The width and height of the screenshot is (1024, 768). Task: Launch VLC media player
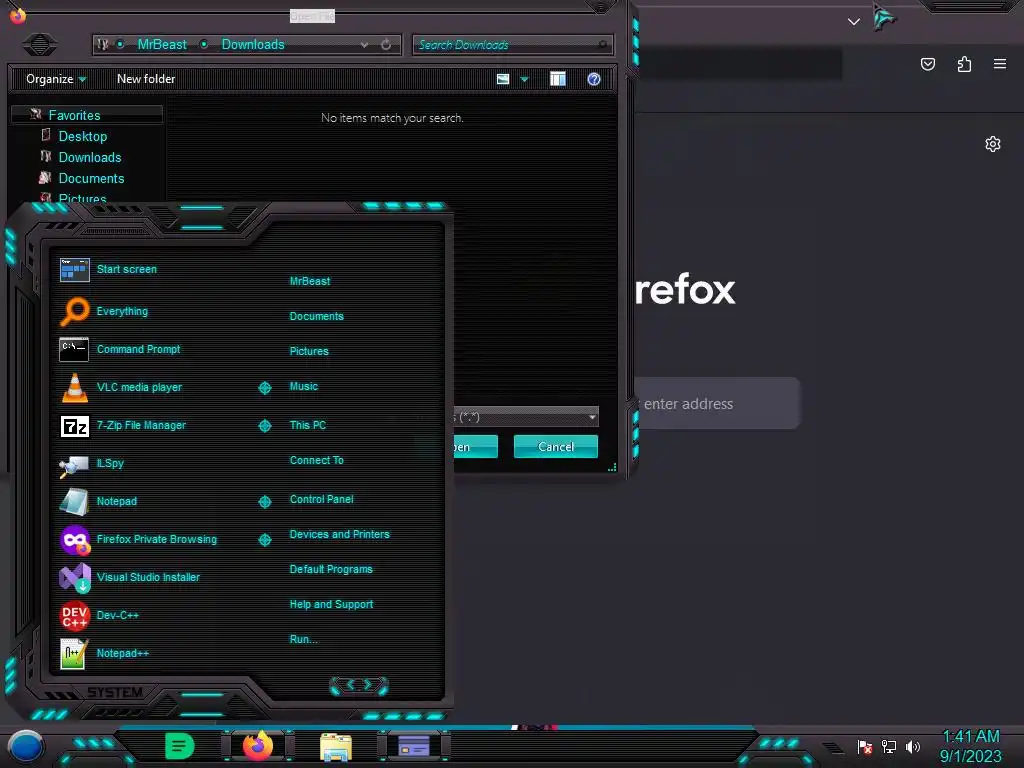[121, 387]
